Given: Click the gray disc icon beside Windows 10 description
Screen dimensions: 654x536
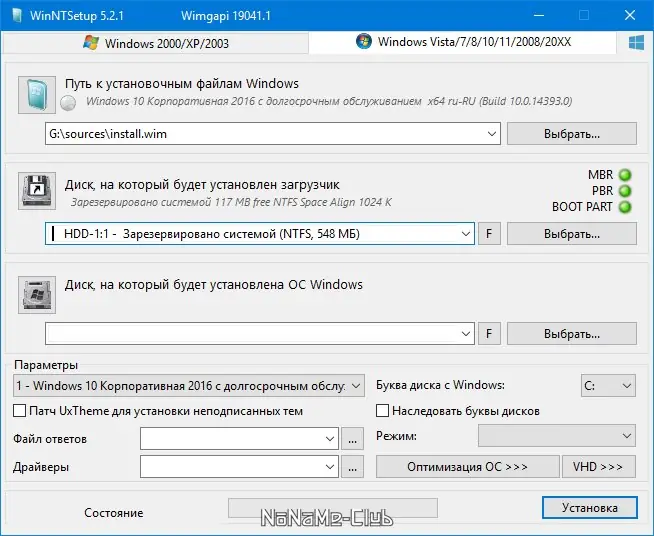Looking at the screenshot, I should pos(68,103).
